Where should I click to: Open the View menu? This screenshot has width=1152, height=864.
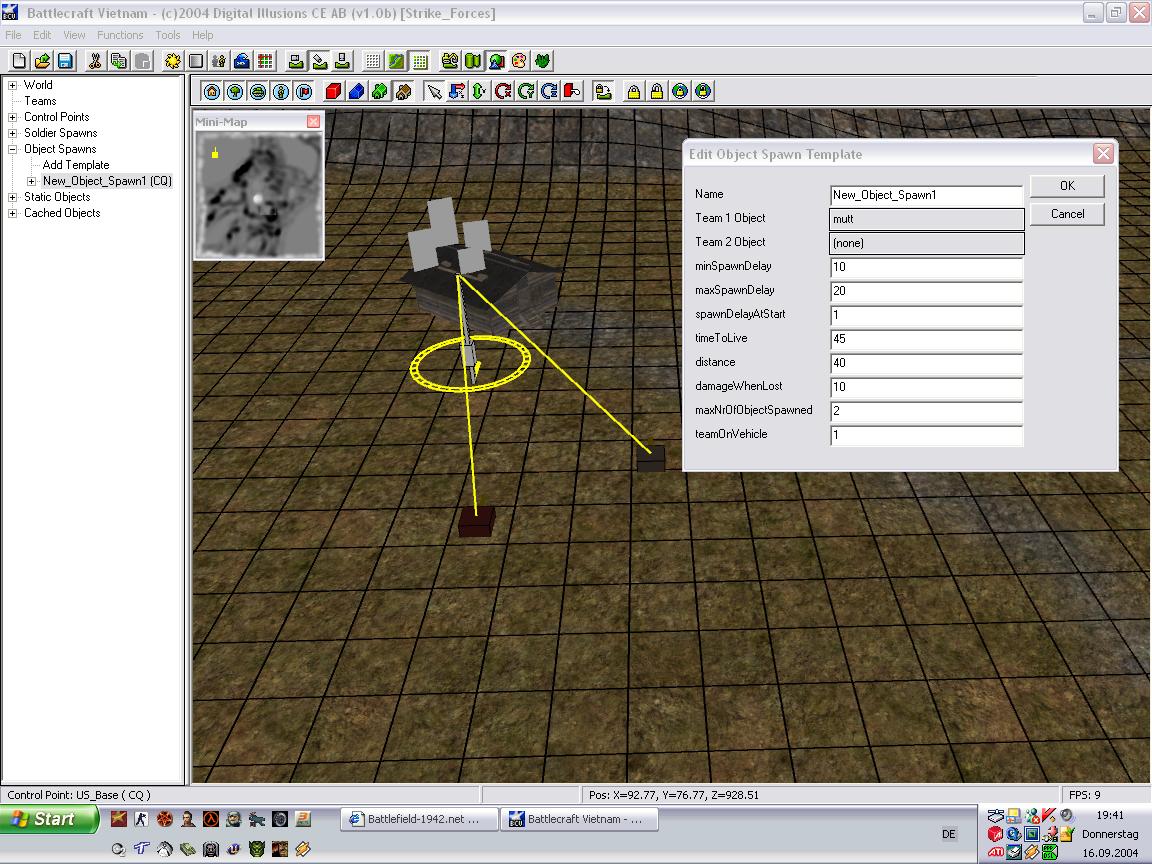tap(74, 35)
